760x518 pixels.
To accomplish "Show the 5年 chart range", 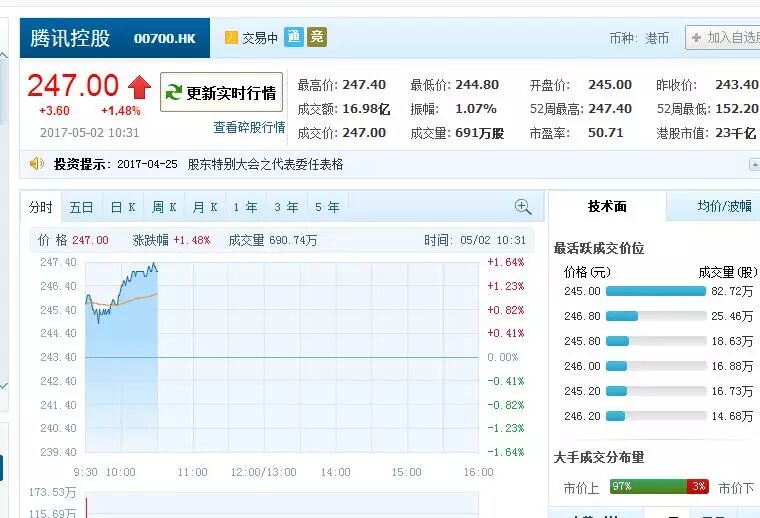I will coord(326,207).
